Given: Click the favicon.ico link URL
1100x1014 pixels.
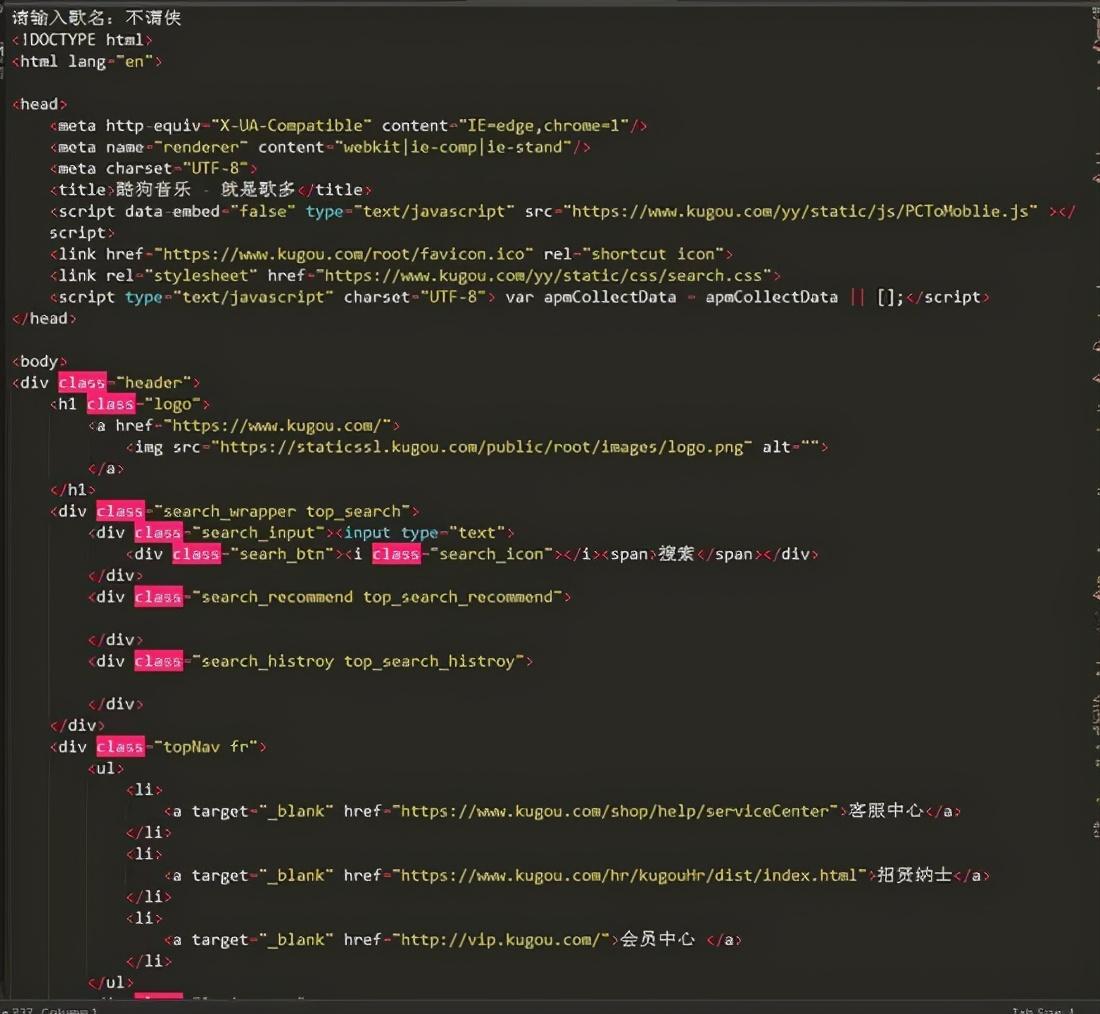Looking at the screenshot, I should 343,254.
